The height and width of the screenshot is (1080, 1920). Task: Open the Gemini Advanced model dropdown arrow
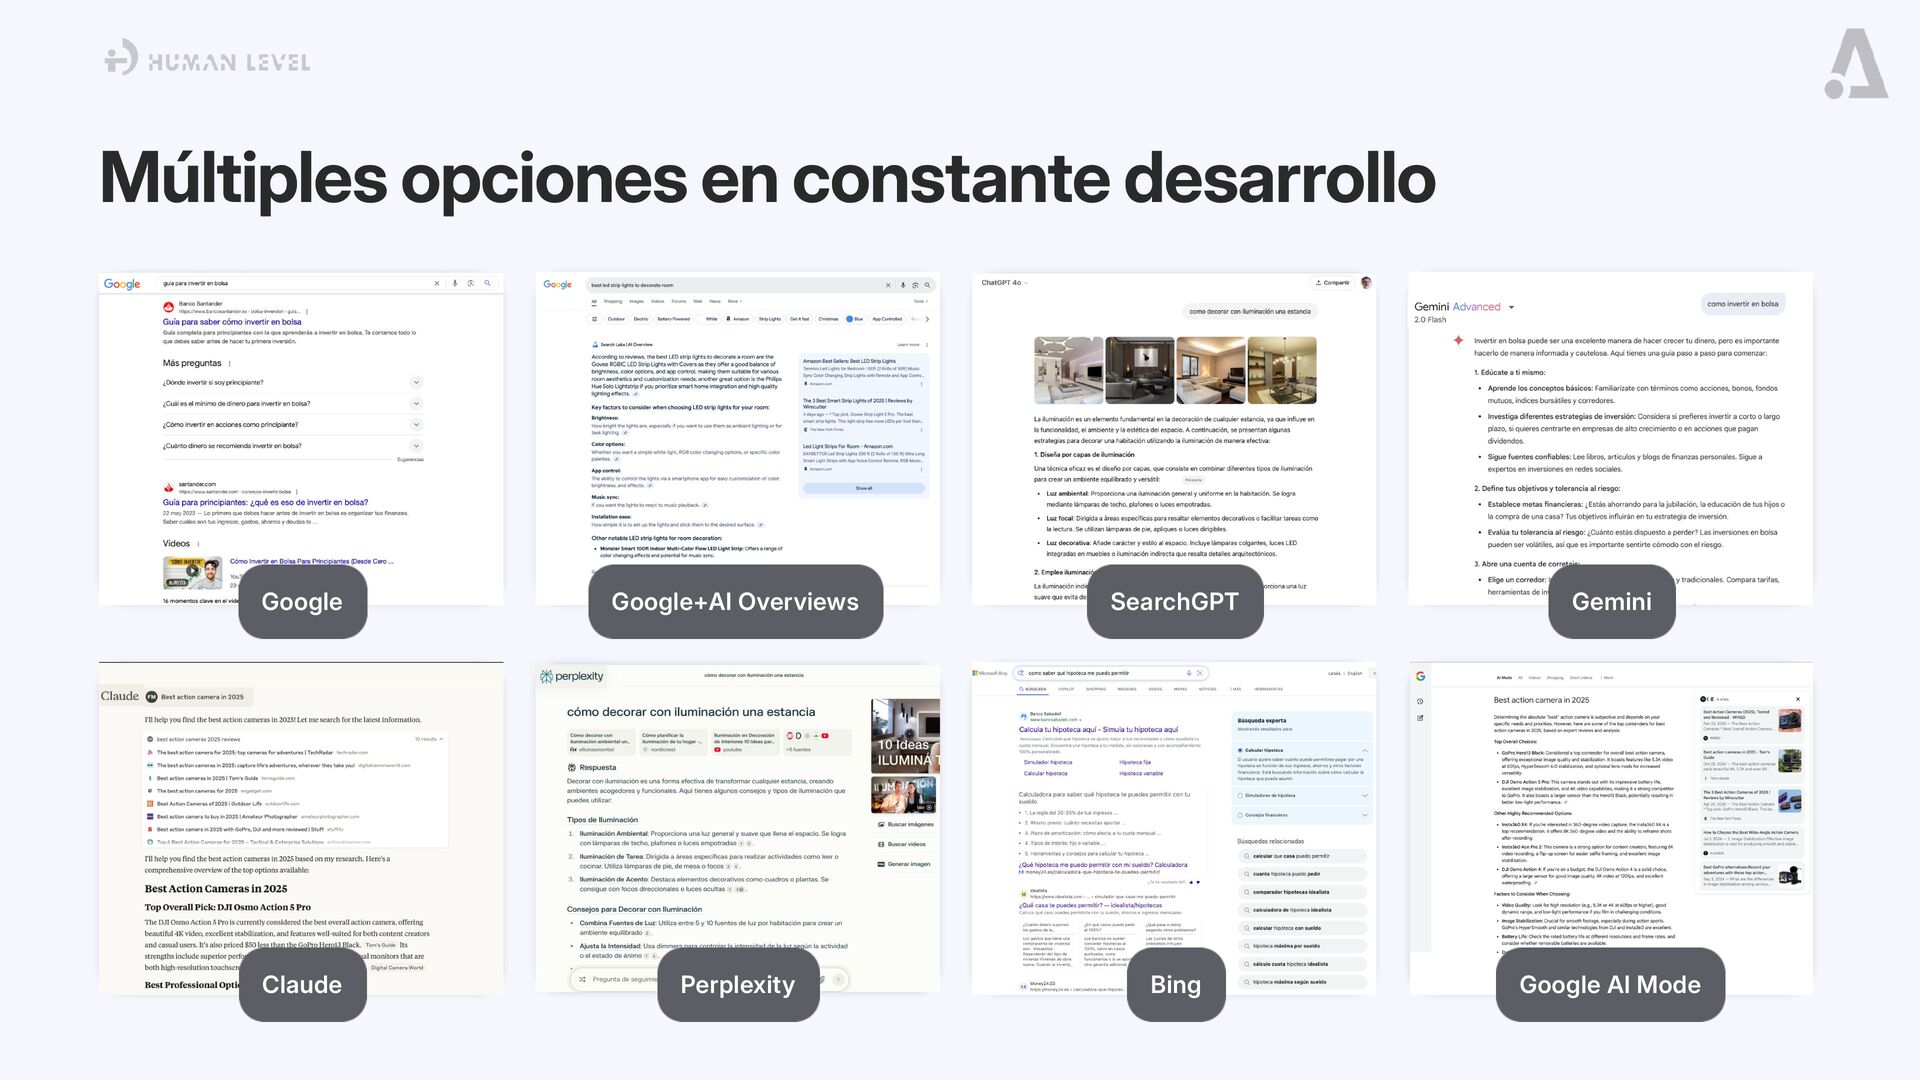(x=1511, y=307)
